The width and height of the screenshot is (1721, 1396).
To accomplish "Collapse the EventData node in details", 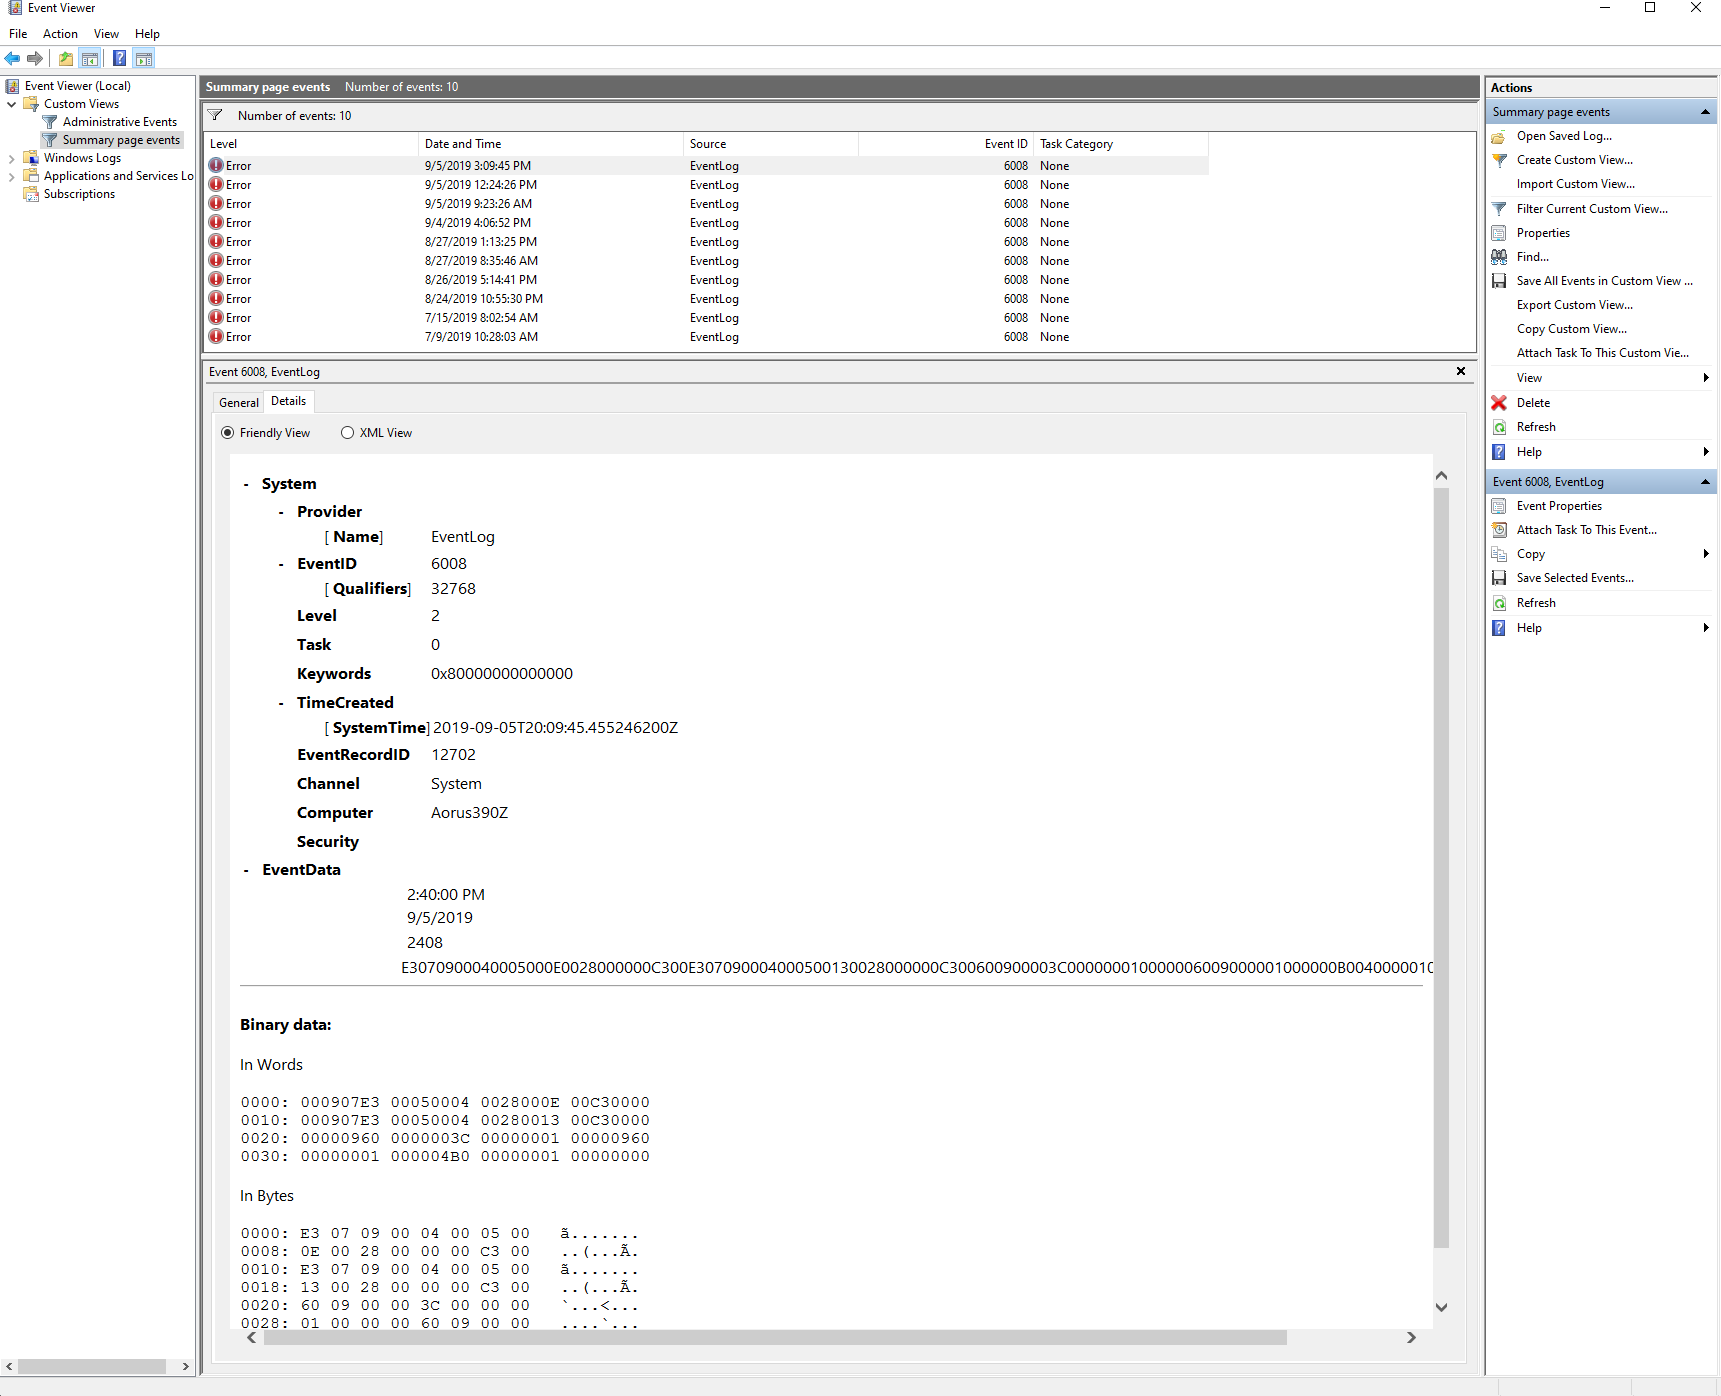I will coord(246,870).
